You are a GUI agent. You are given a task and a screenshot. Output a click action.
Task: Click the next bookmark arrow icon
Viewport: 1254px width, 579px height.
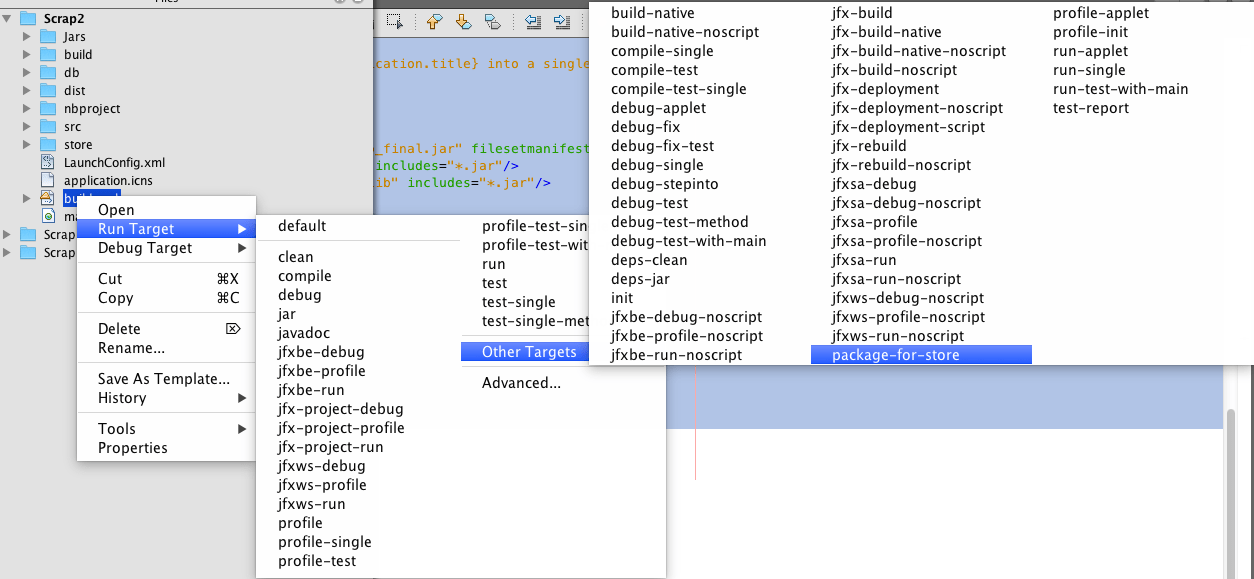(464, 21)
